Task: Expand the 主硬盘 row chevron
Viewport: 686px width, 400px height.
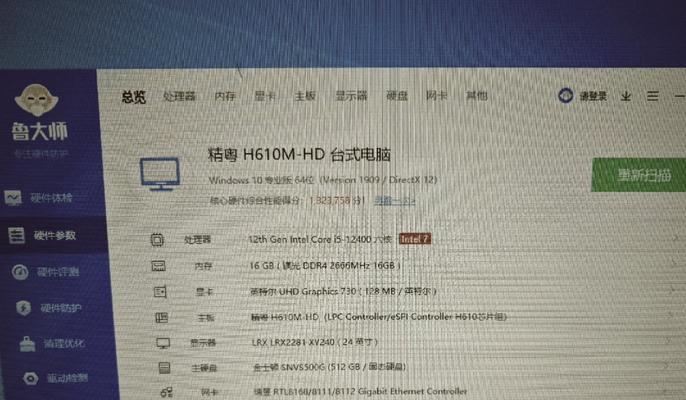Action: 667,365
